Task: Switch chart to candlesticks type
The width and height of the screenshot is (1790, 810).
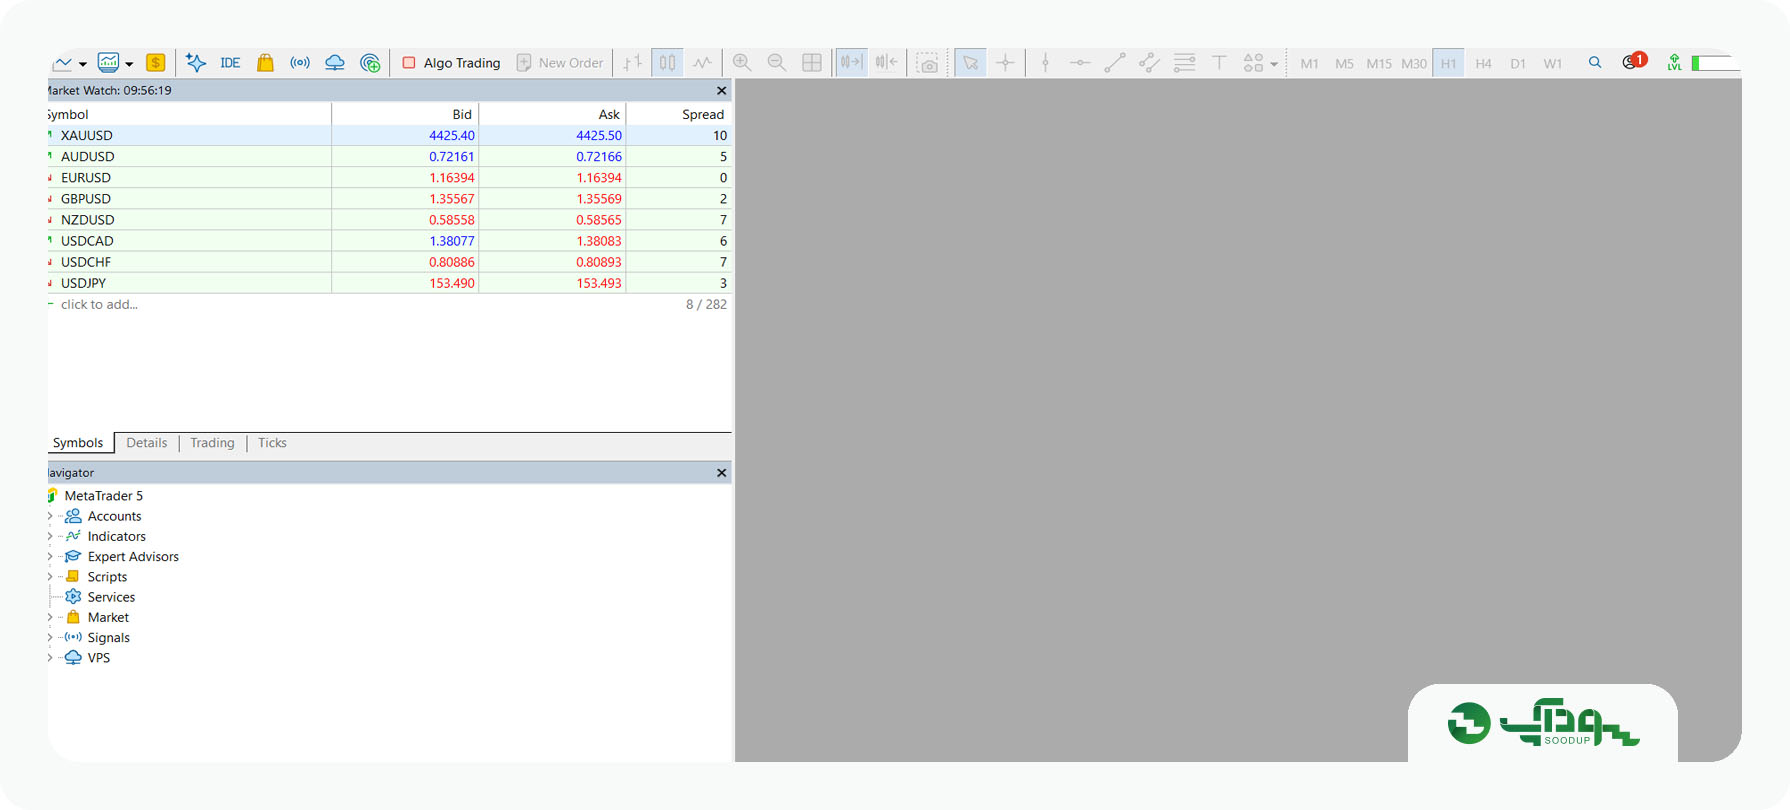Action: pos(667,63)
